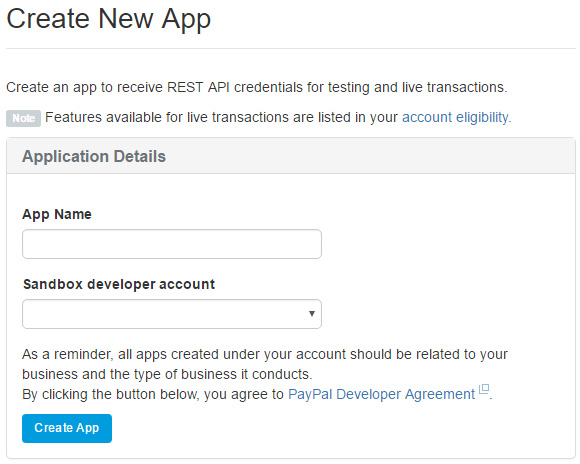The height and width of the screenshot is (464, 580).
Task: Open the Sandbox developer account dropdown
Action: (172, 314)
